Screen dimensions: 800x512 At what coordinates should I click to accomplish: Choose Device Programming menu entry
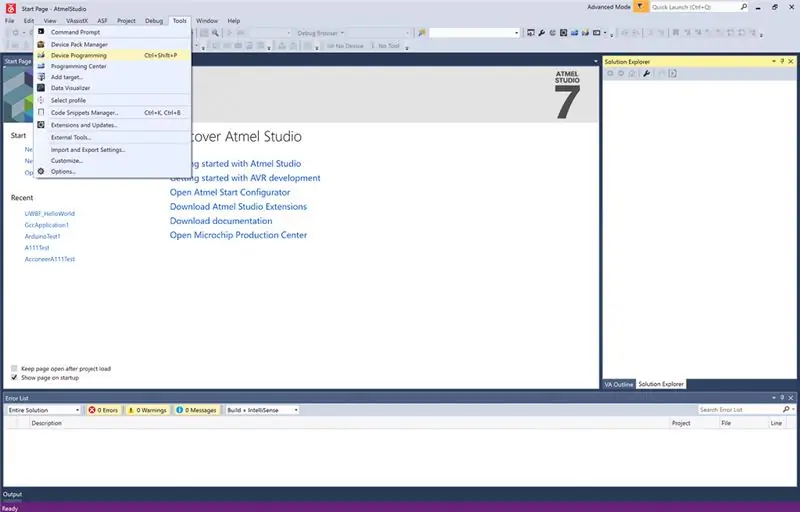pos(112,55)
